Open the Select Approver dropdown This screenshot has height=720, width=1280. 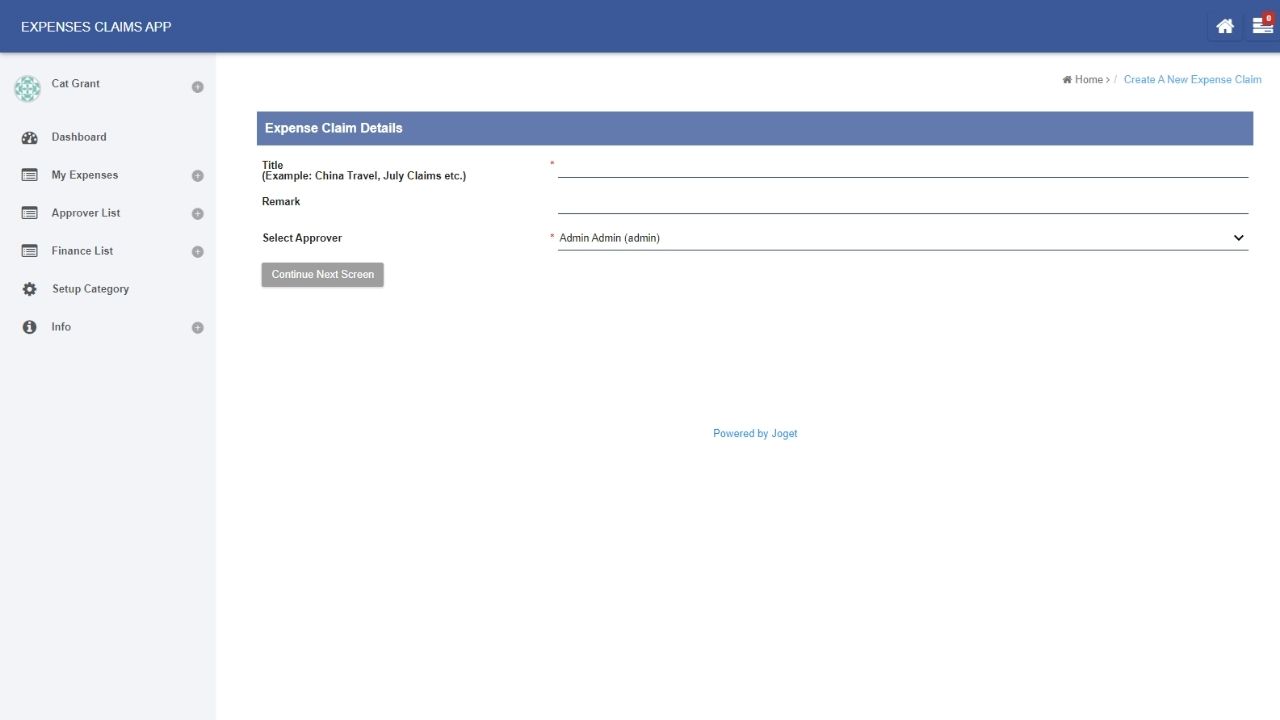click(x=902, y=238)
